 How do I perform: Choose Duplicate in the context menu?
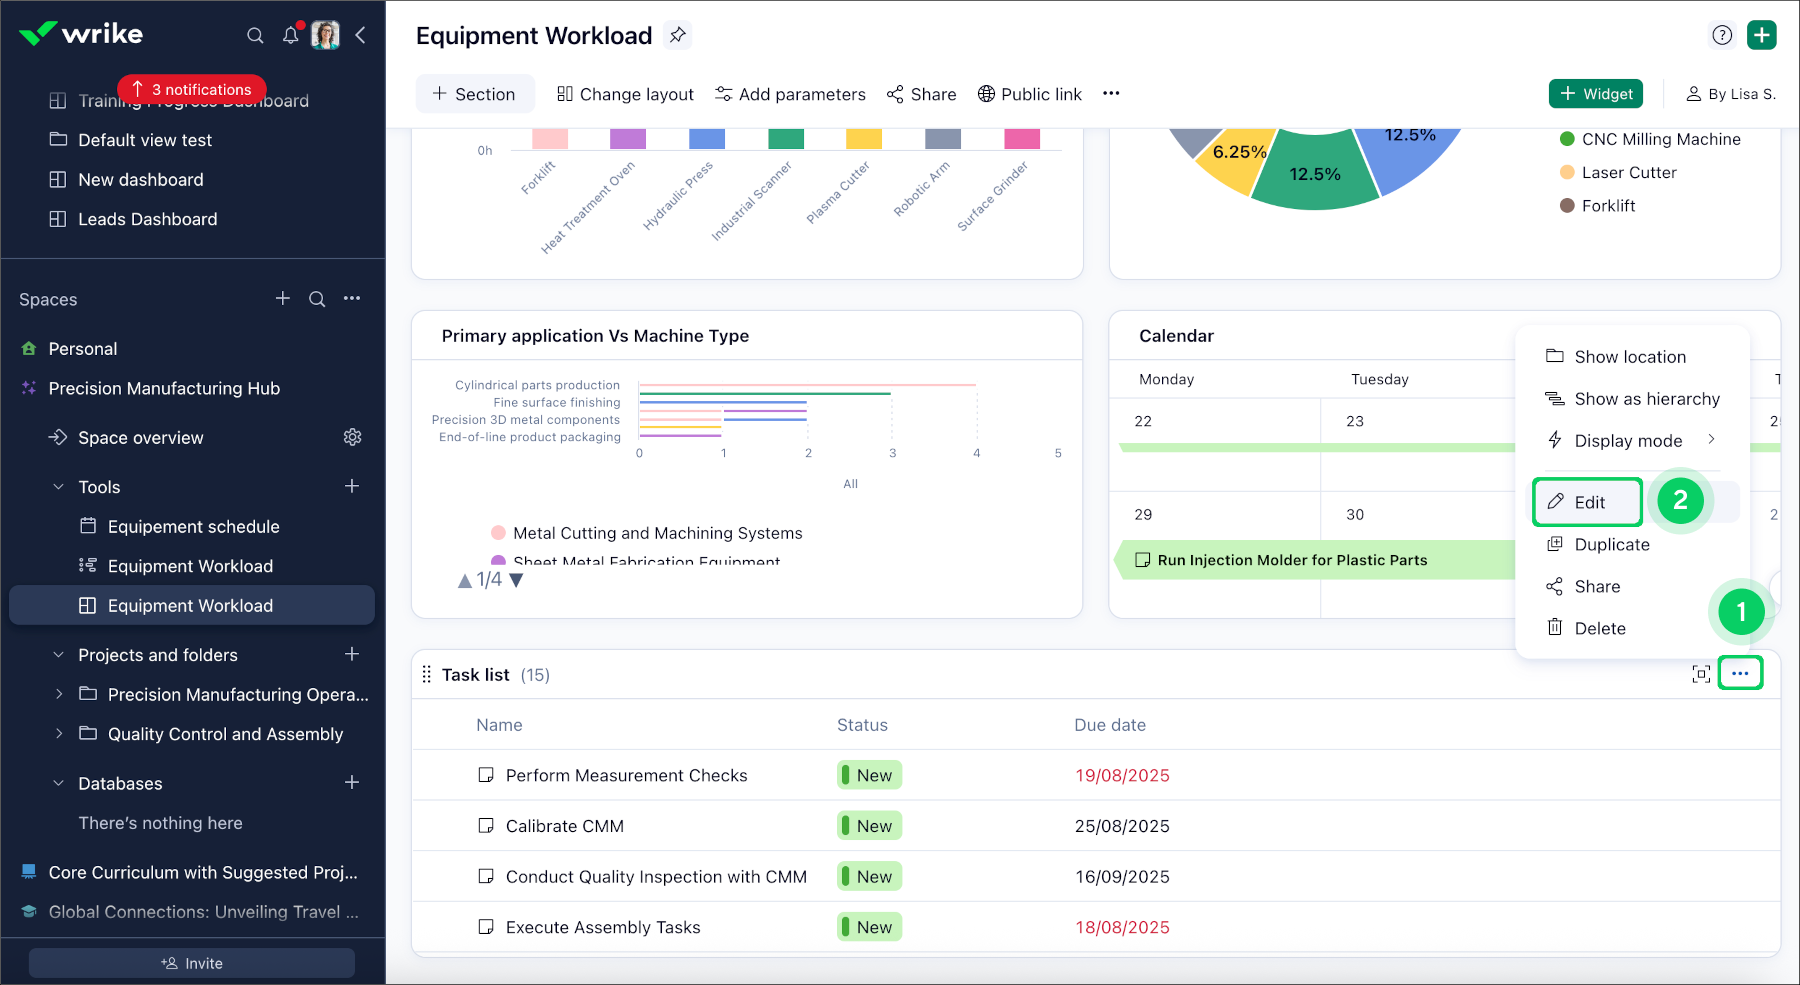coord(1611,545)
